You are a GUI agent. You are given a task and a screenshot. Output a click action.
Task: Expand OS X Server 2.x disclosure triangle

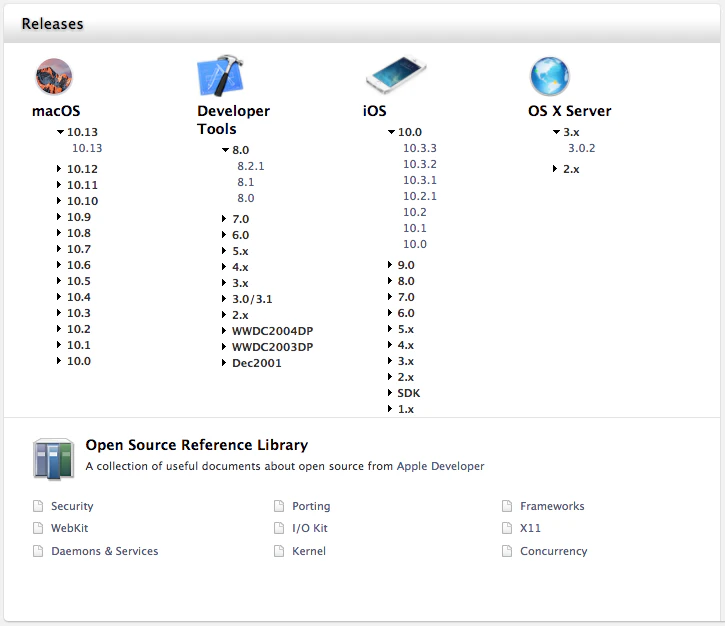point(555,169)
